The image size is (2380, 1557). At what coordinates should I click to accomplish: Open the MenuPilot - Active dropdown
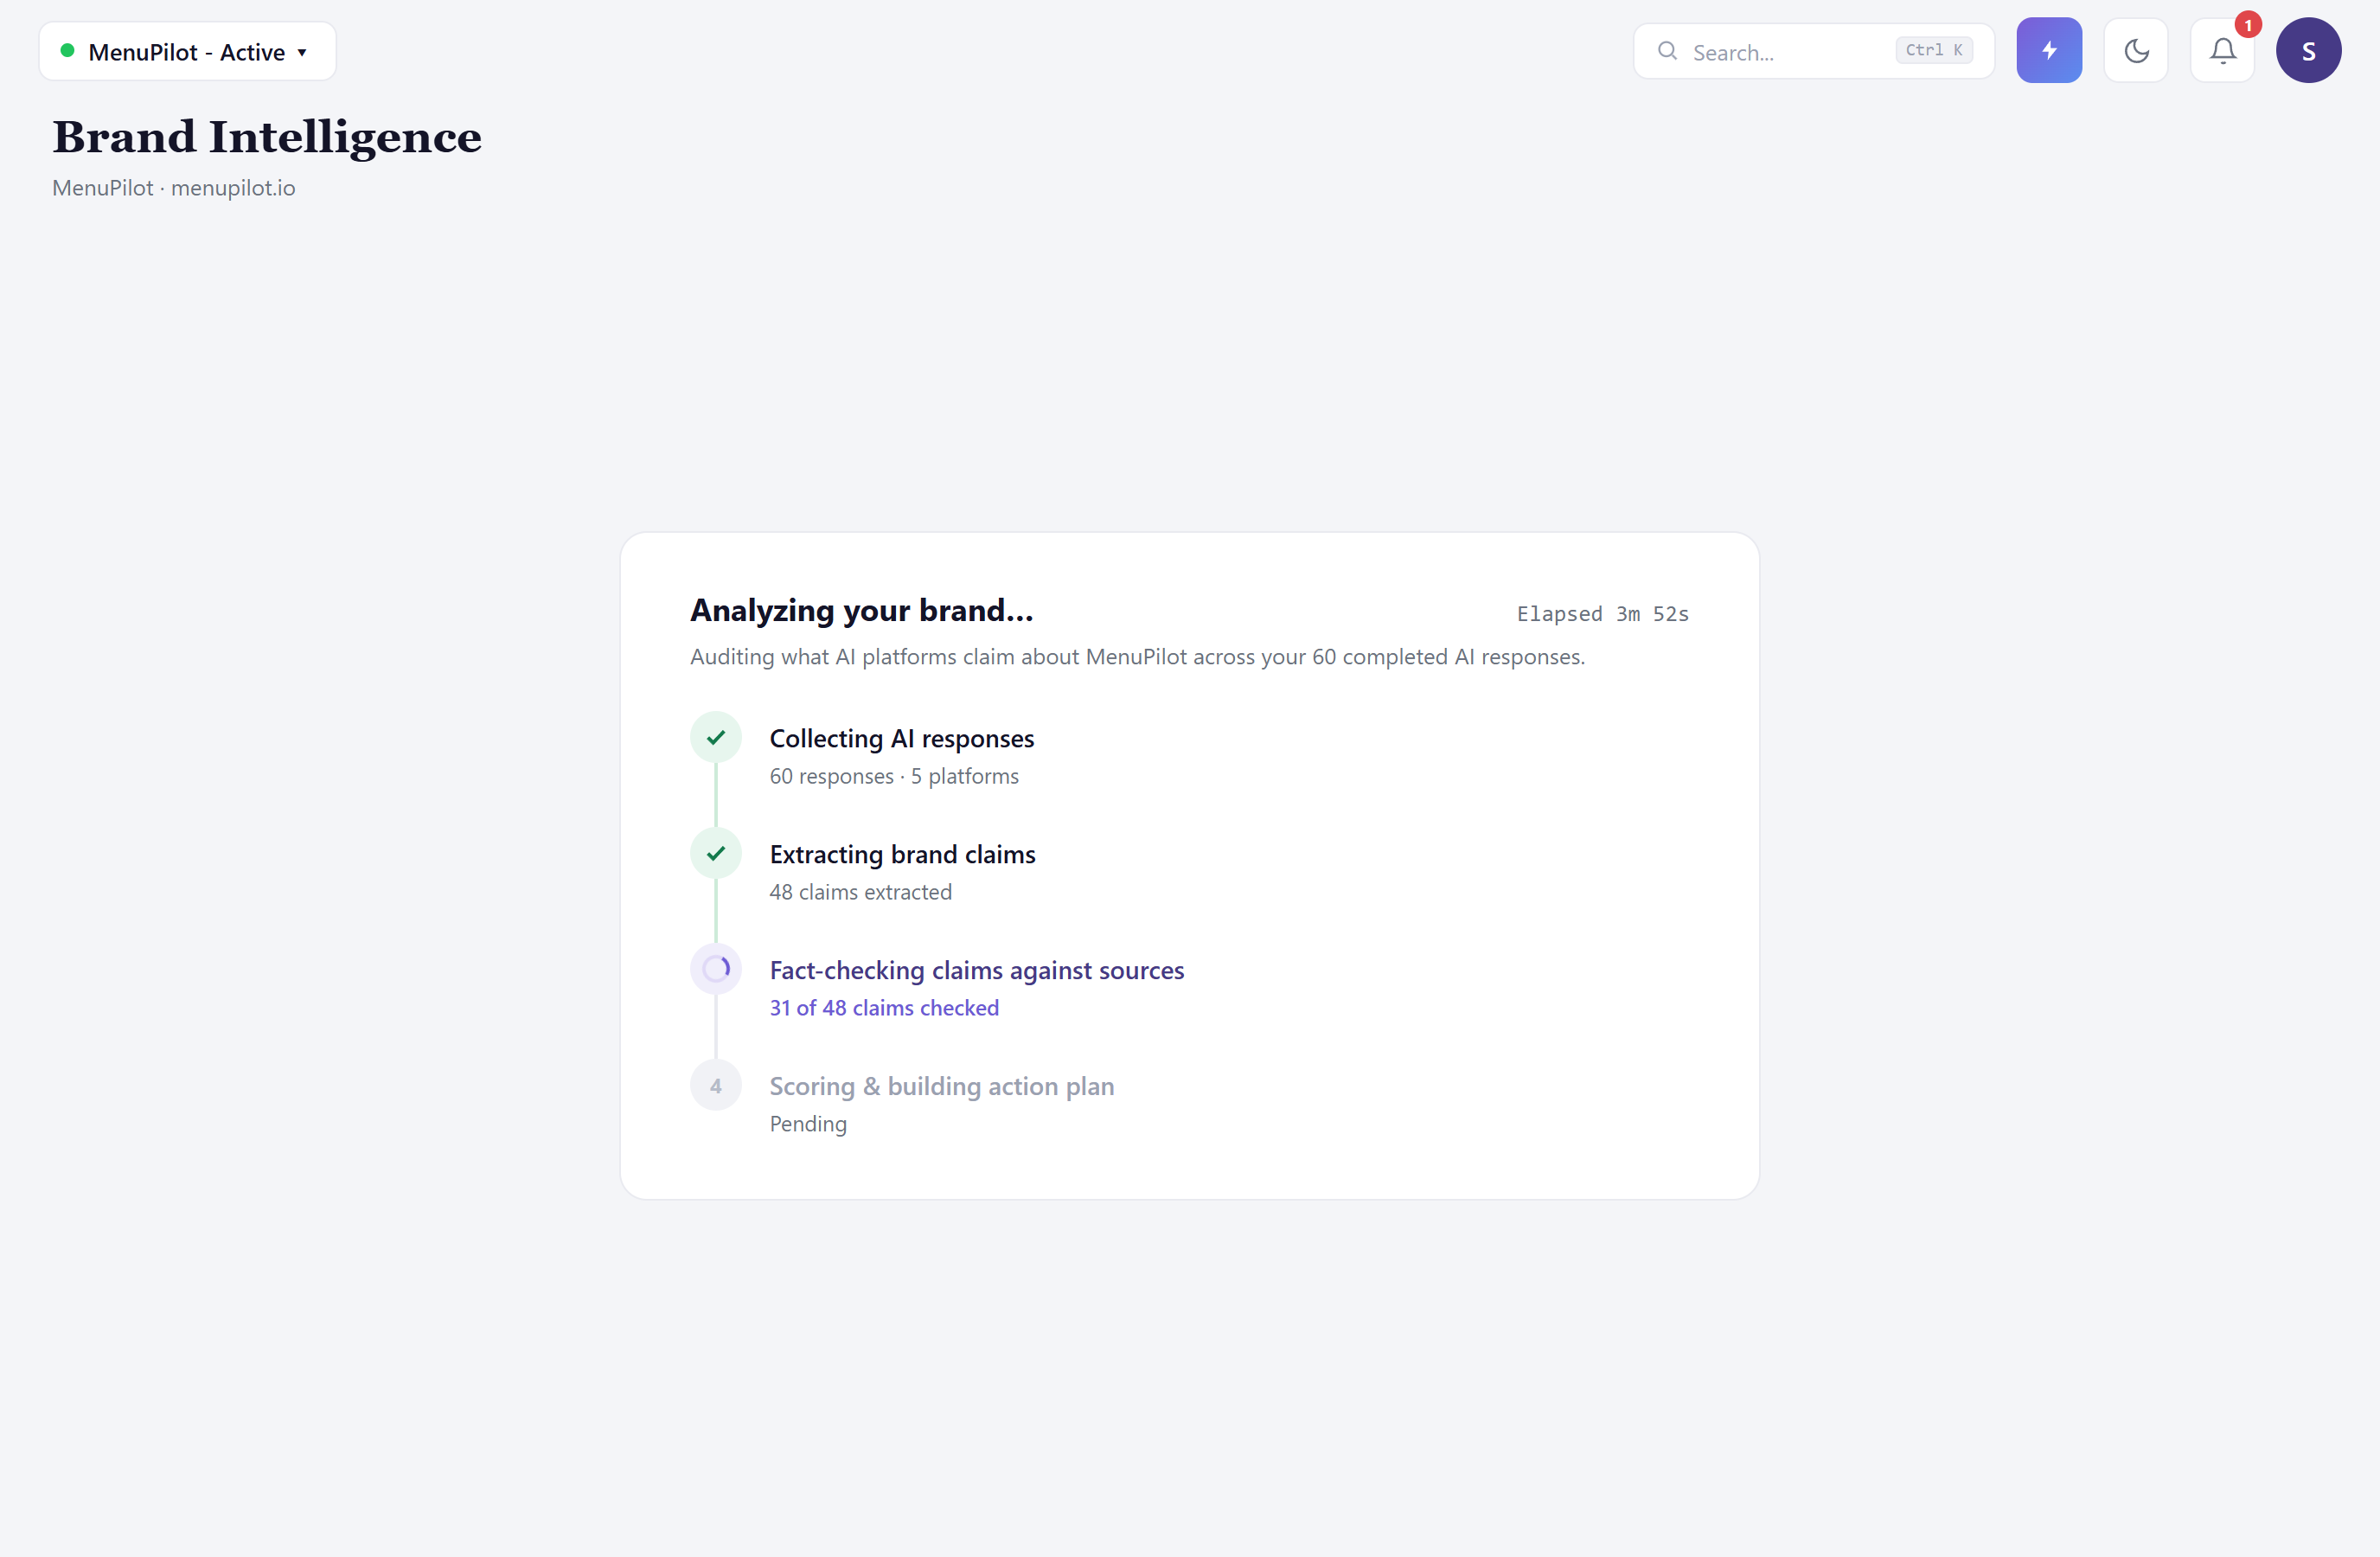pyautogui.click(x=188, y=51)
